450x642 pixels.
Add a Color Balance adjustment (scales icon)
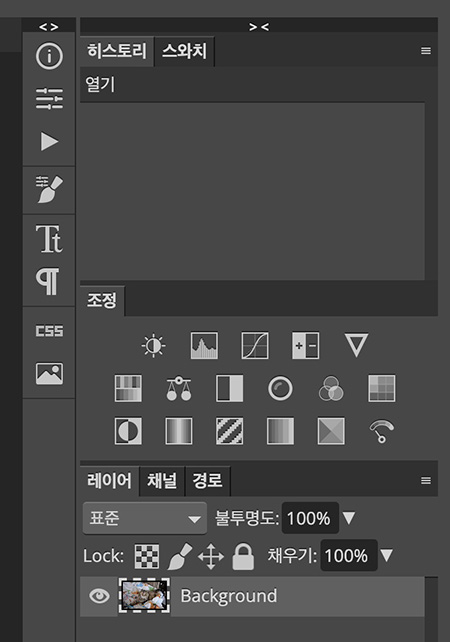[179, 389]
